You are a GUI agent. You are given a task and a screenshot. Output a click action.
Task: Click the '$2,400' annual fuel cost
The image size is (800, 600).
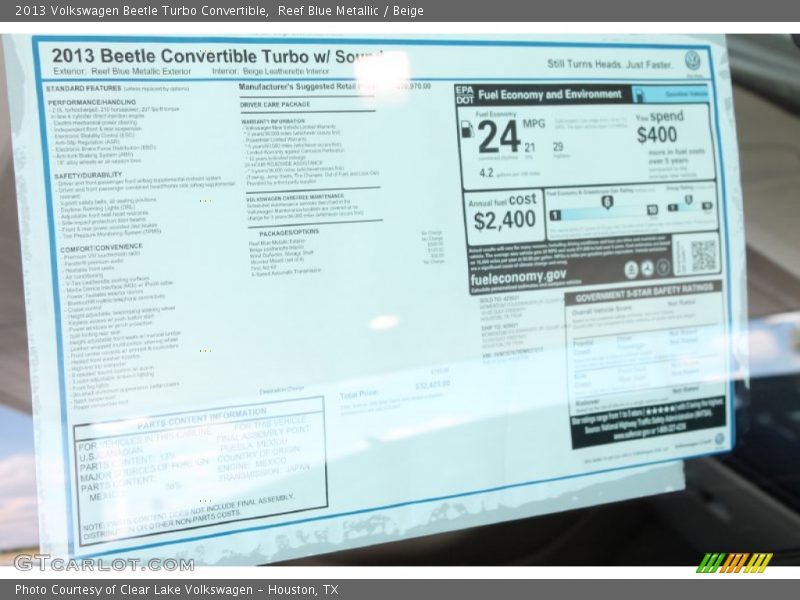(x=505, y=220)
